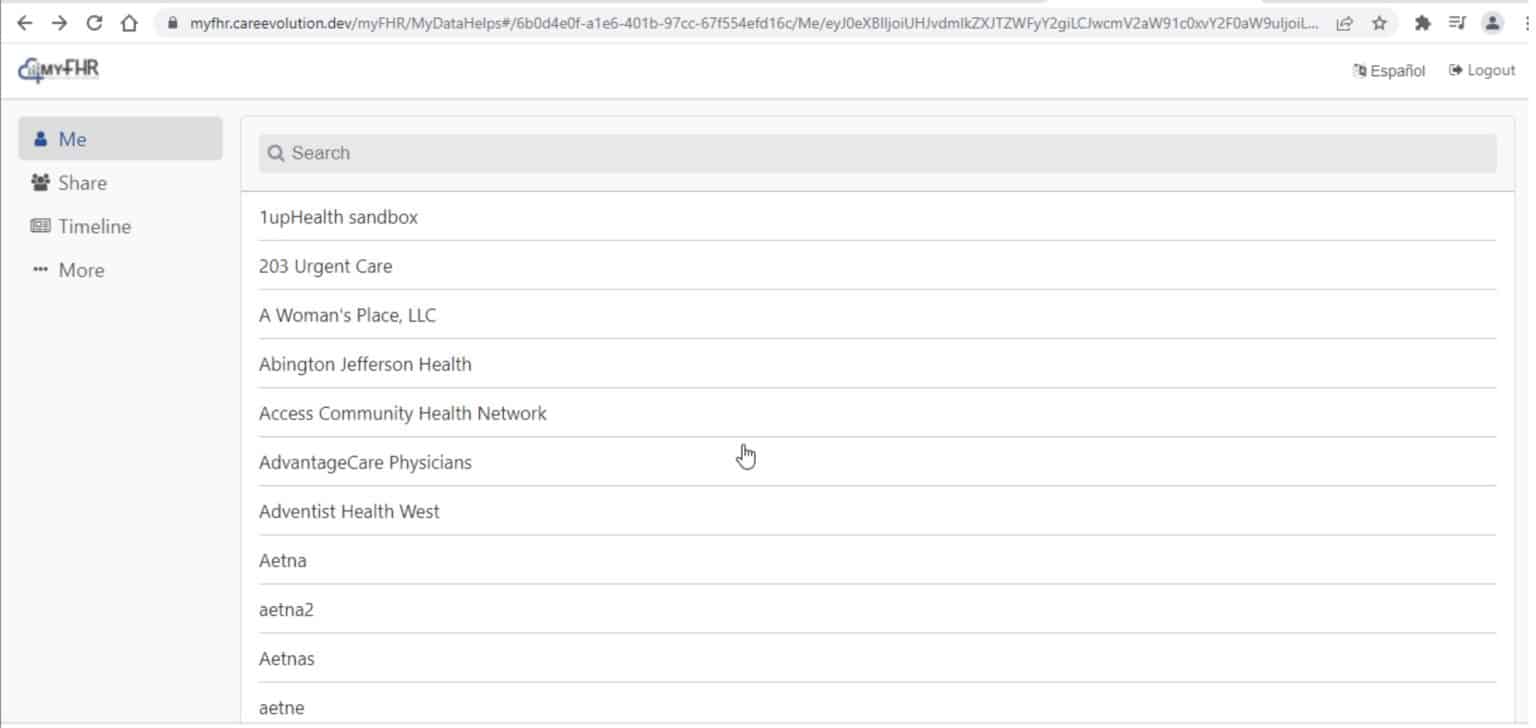Select 1upHealth sandbox provider

[877, 217]
